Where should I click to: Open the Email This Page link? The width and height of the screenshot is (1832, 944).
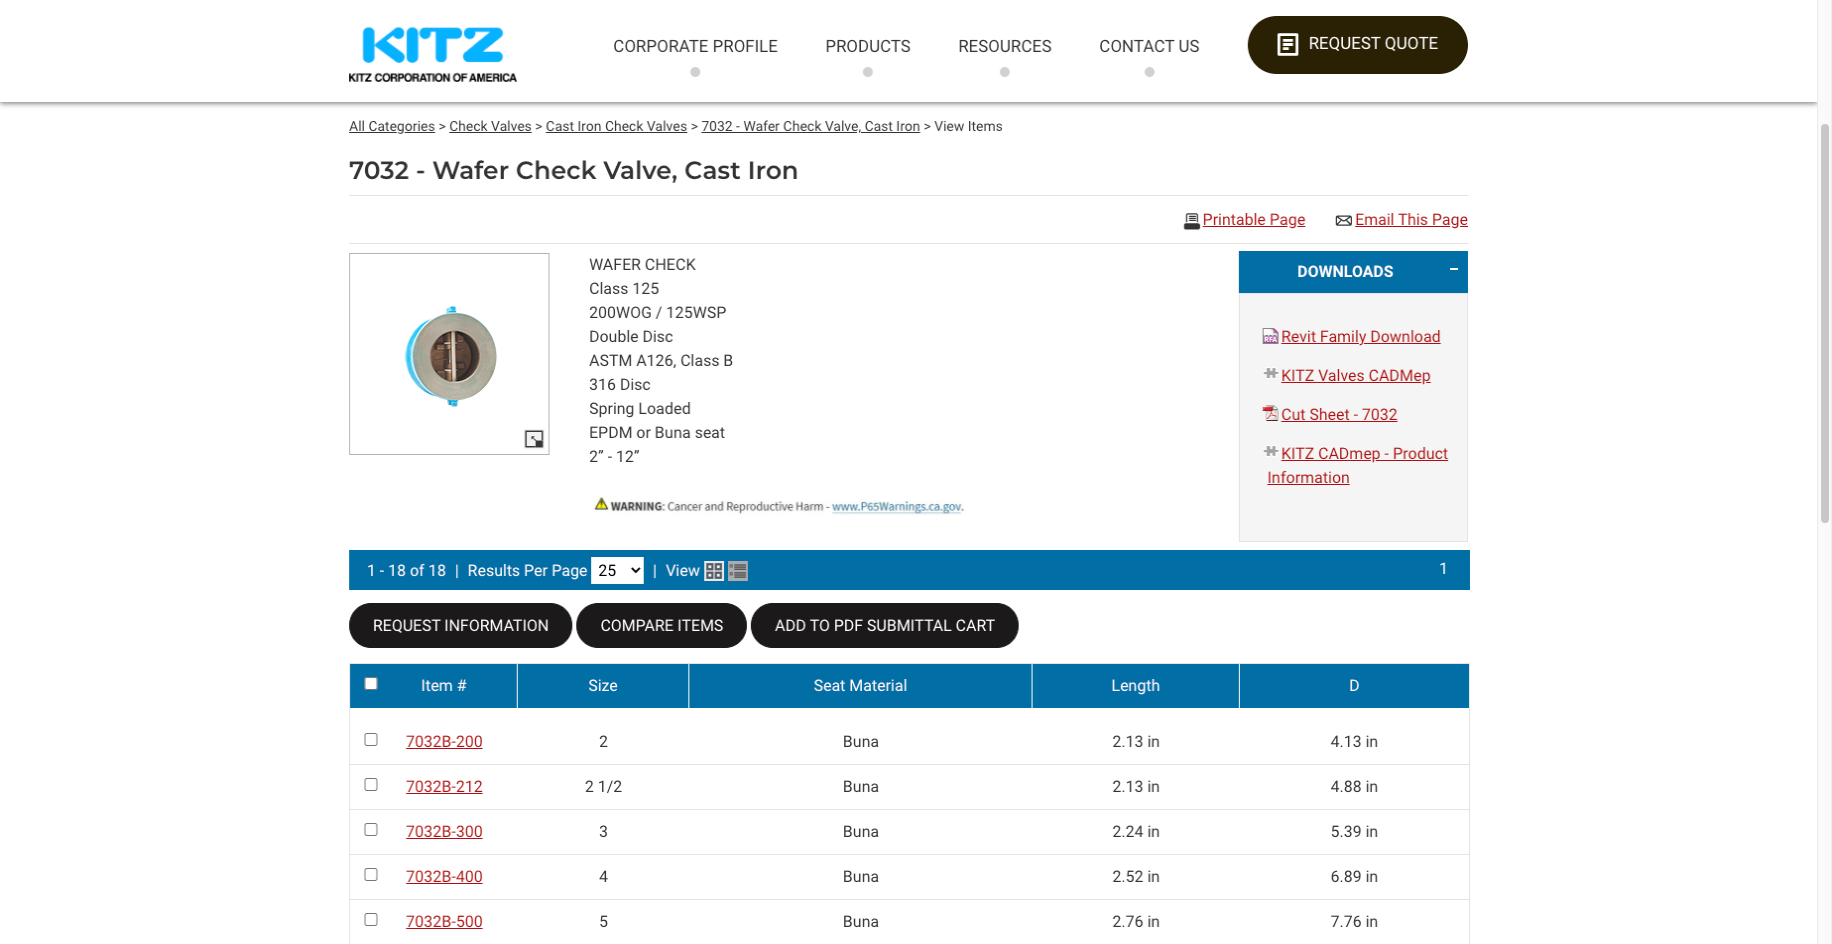(x=1411, y=220)
